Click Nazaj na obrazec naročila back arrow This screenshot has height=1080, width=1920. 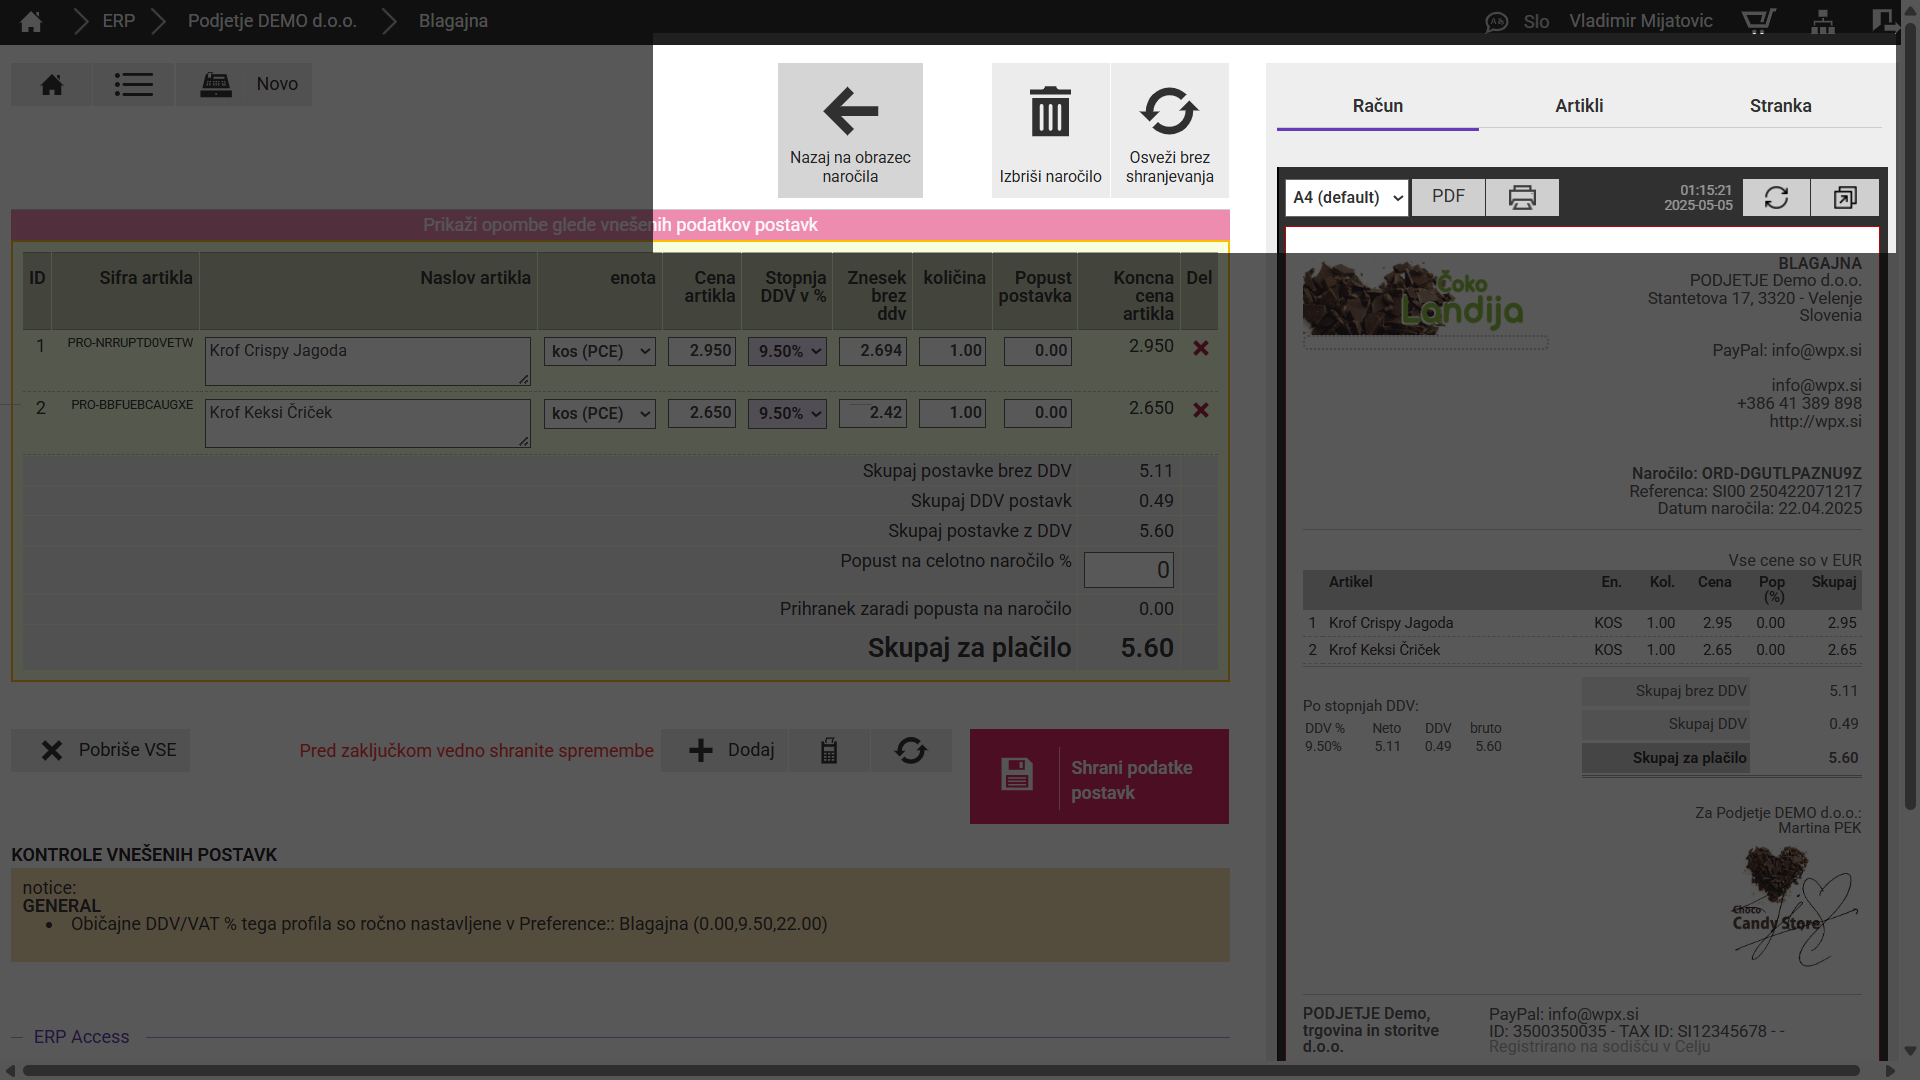850,130
